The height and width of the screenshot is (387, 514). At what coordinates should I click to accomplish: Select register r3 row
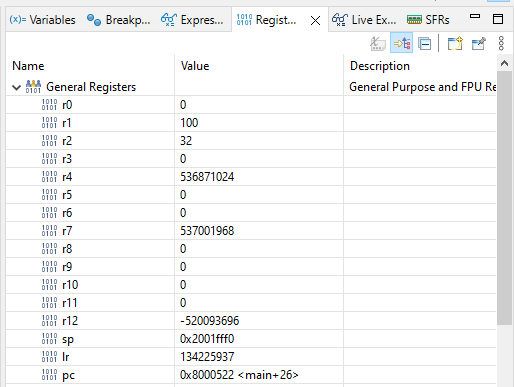click(x=251, y=159)
